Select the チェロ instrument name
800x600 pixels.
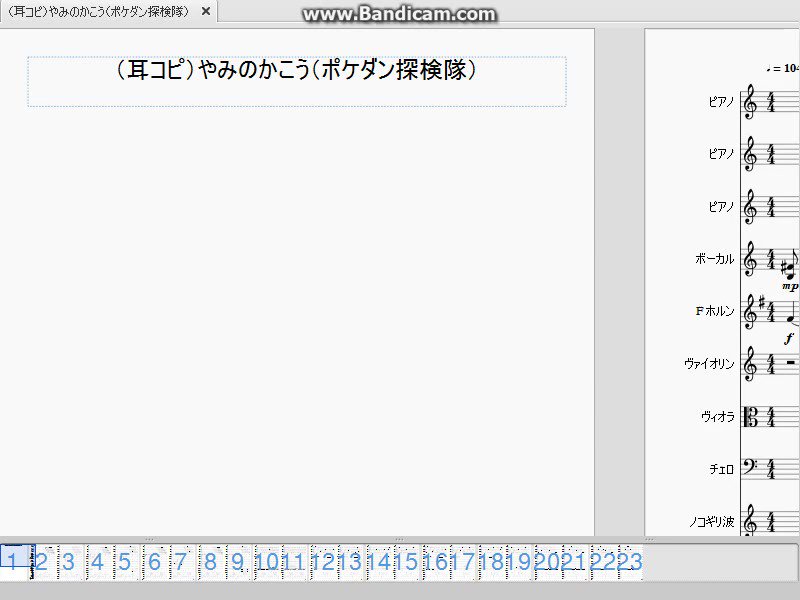pyautogui.click(x=721, y=469)
